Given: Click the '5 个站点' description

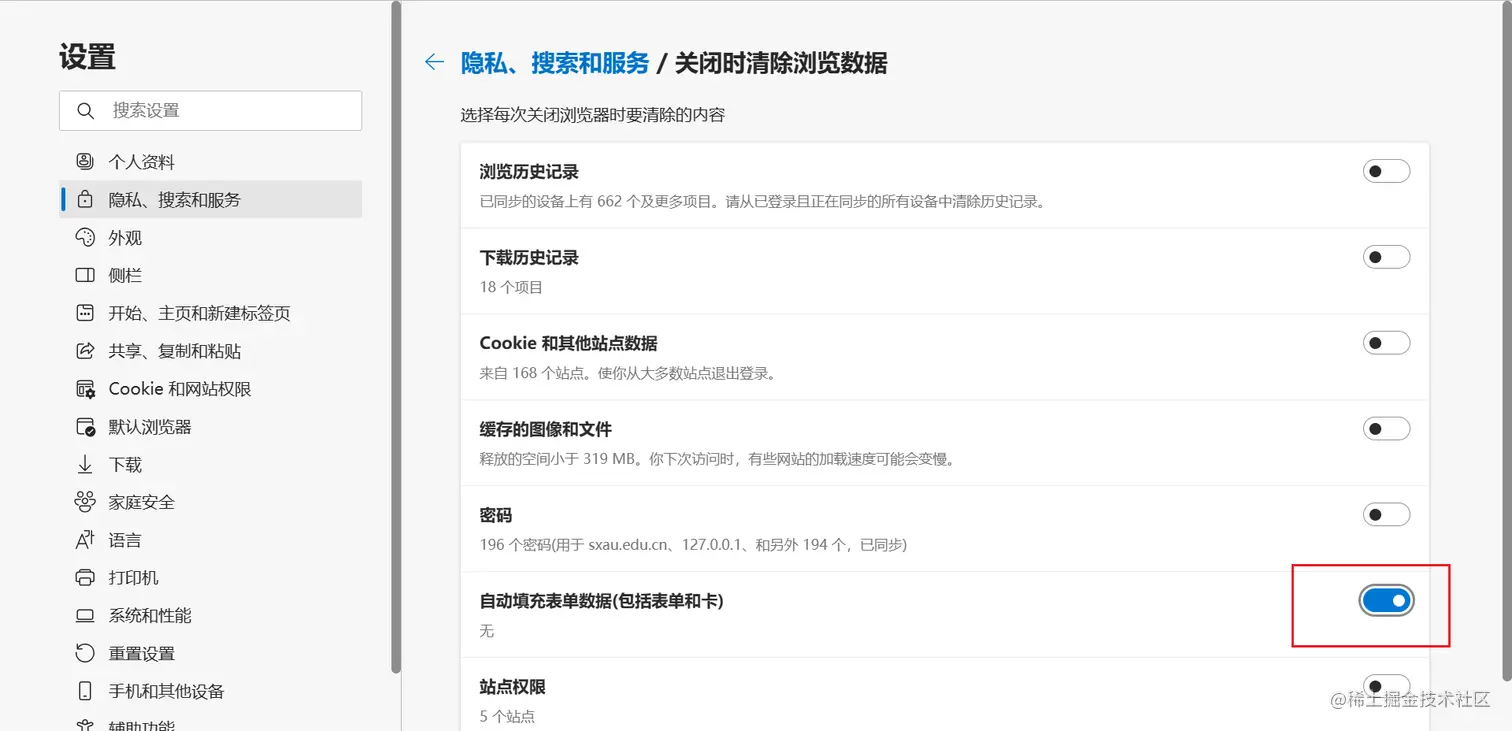Looking at the screenshot, I should click(x=507, y=717).
